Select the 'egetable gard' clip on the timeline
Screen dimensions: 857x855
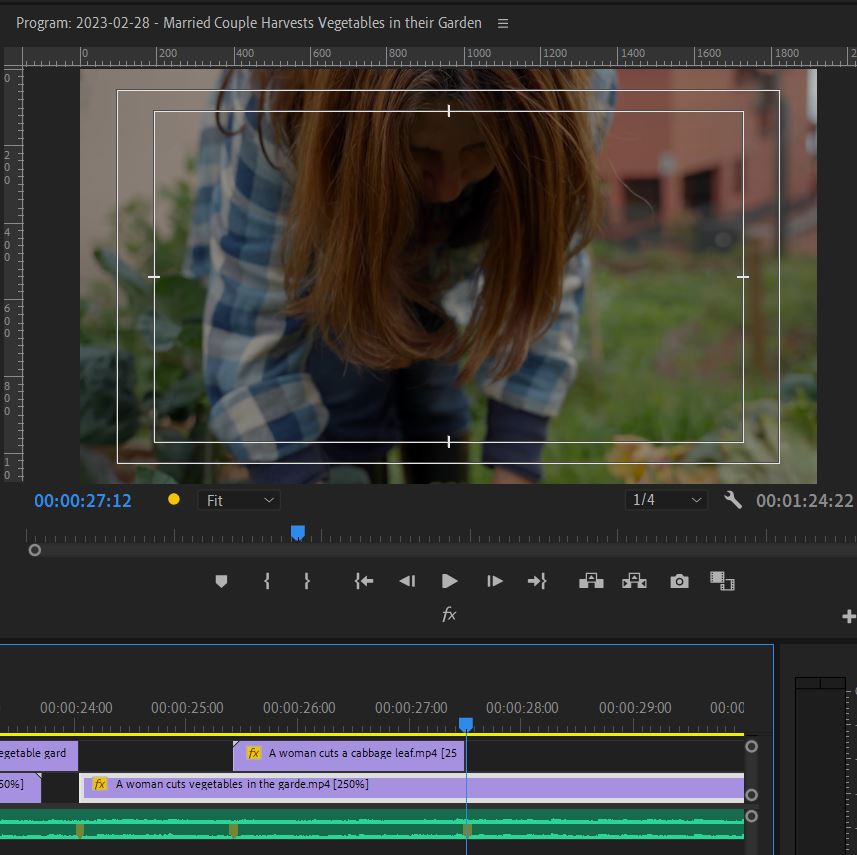[39, 756]
